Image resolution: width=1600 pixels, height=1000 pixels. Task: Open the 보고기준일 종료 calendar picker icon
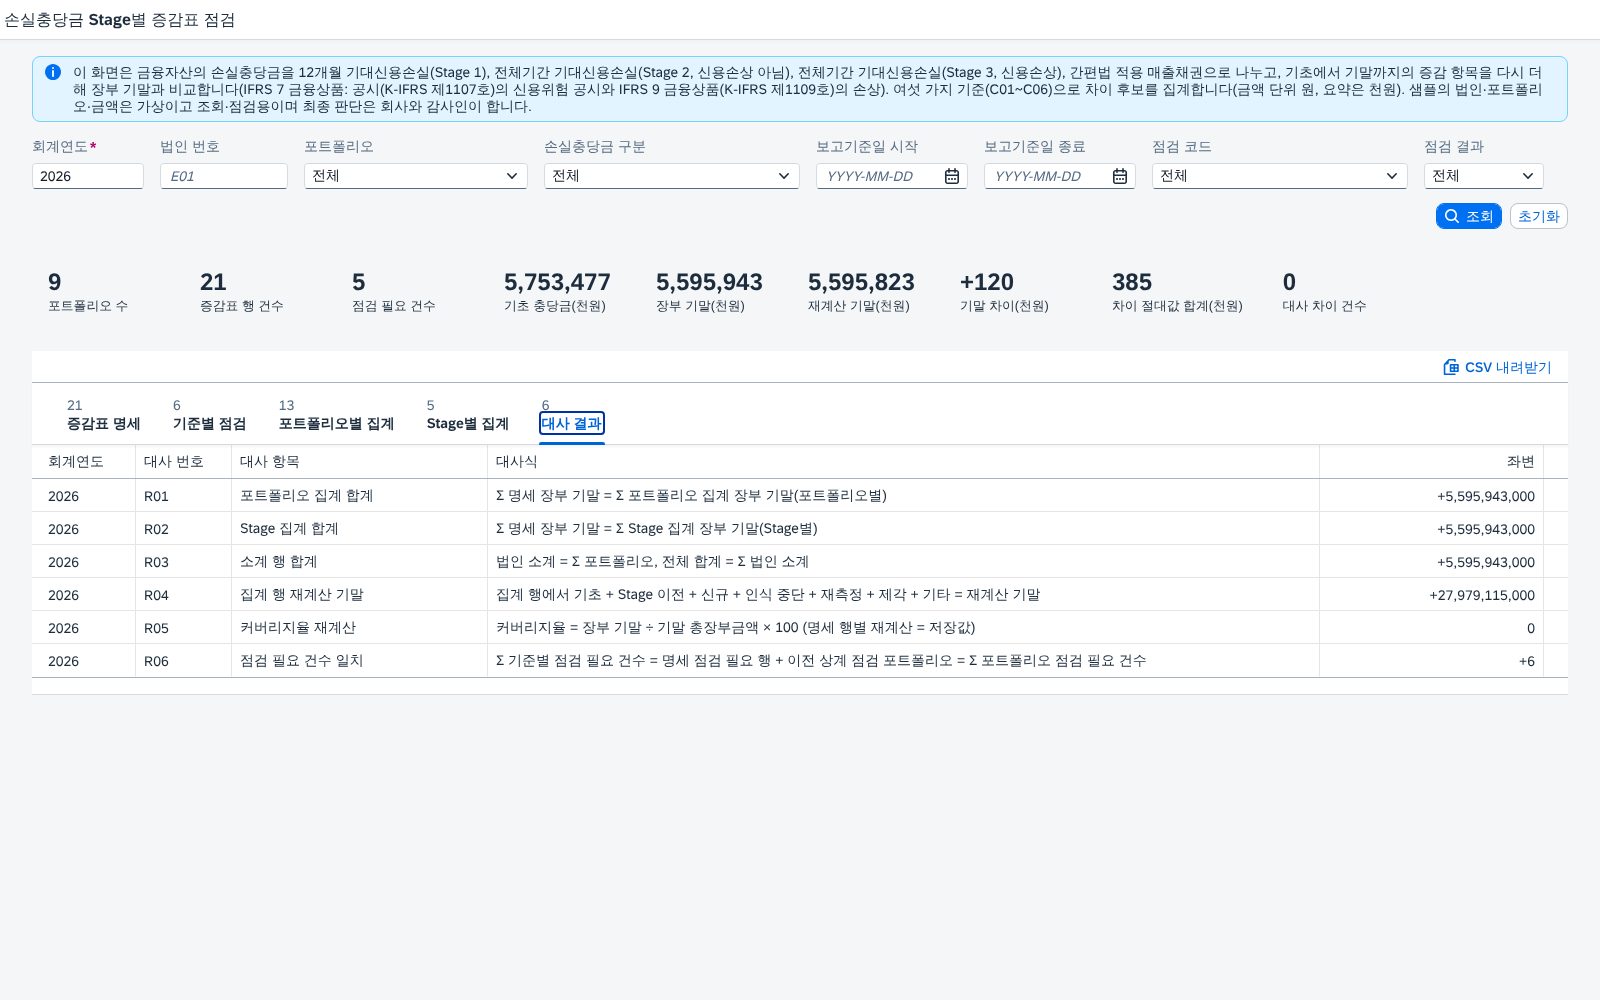[x=1120, y=176]
